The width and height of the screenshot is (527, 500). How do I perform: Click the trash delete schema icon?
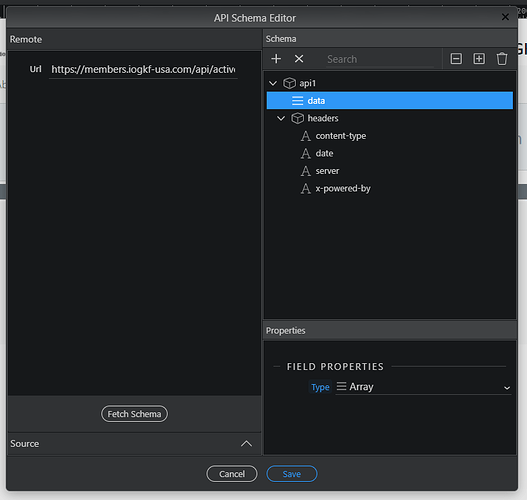pos(502,59)
